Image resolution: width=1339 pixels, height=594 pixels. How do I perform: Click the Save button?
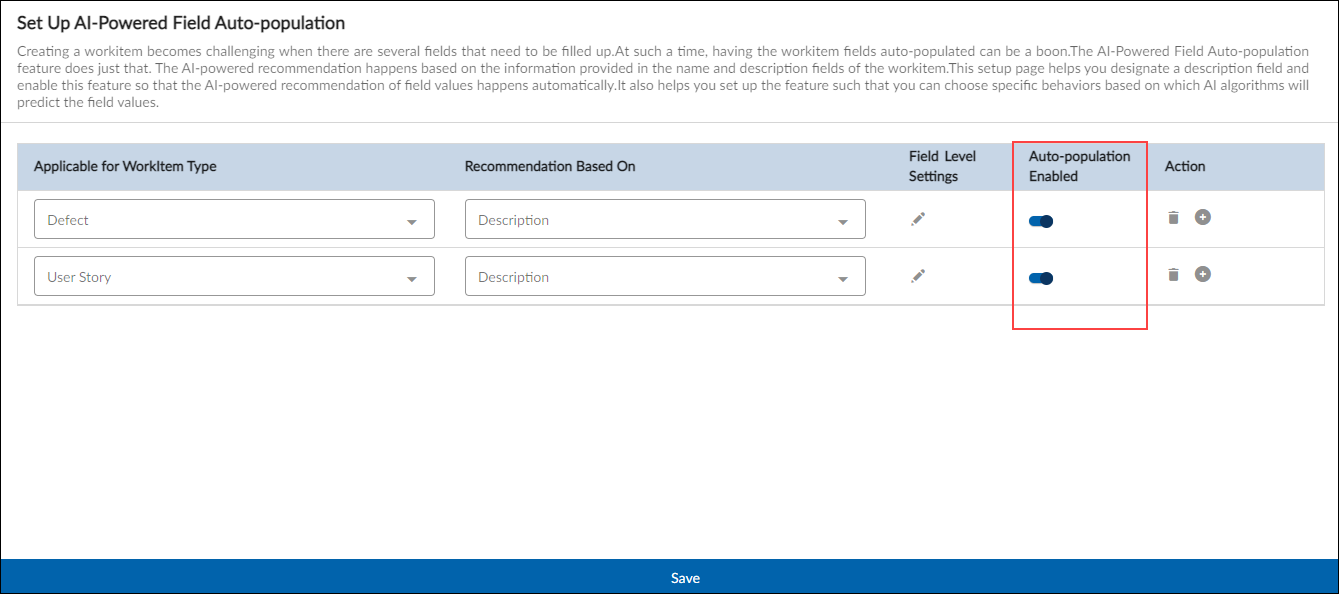[685, 578]
